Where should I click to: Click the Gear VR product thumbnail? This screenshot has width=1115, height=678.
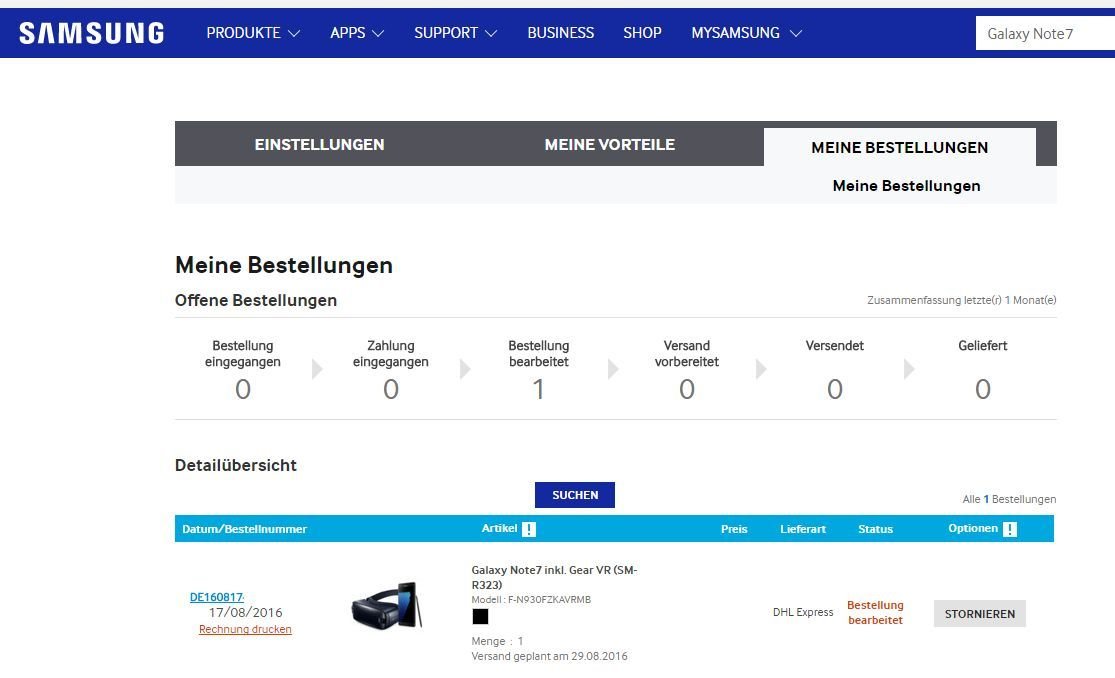click(x=388, y=605)
